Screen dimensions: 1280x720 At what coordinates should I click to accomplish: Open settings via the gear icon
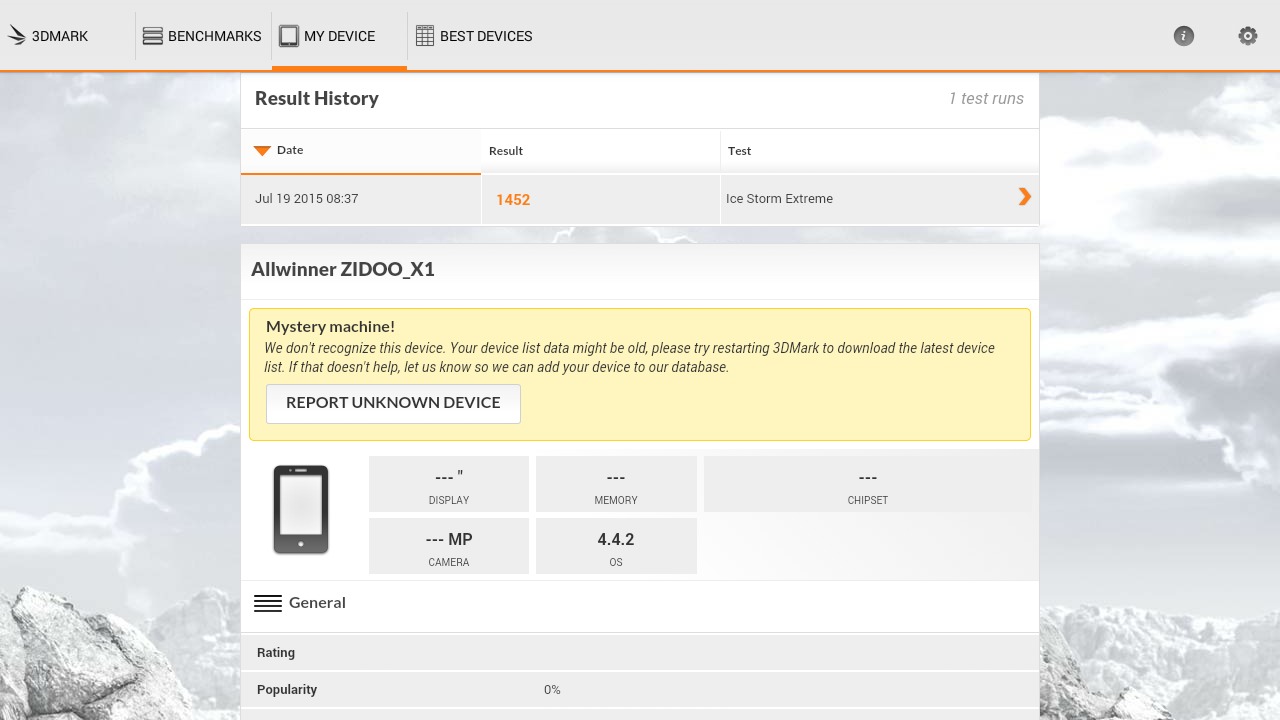point(1248,36)
